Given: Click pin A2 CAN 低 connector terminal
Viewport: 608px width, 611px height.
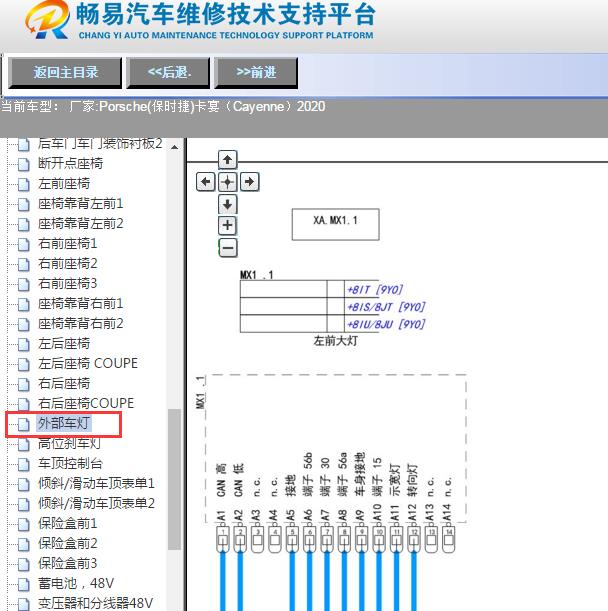Looking at the screenshot, I should tap(240, 539).
